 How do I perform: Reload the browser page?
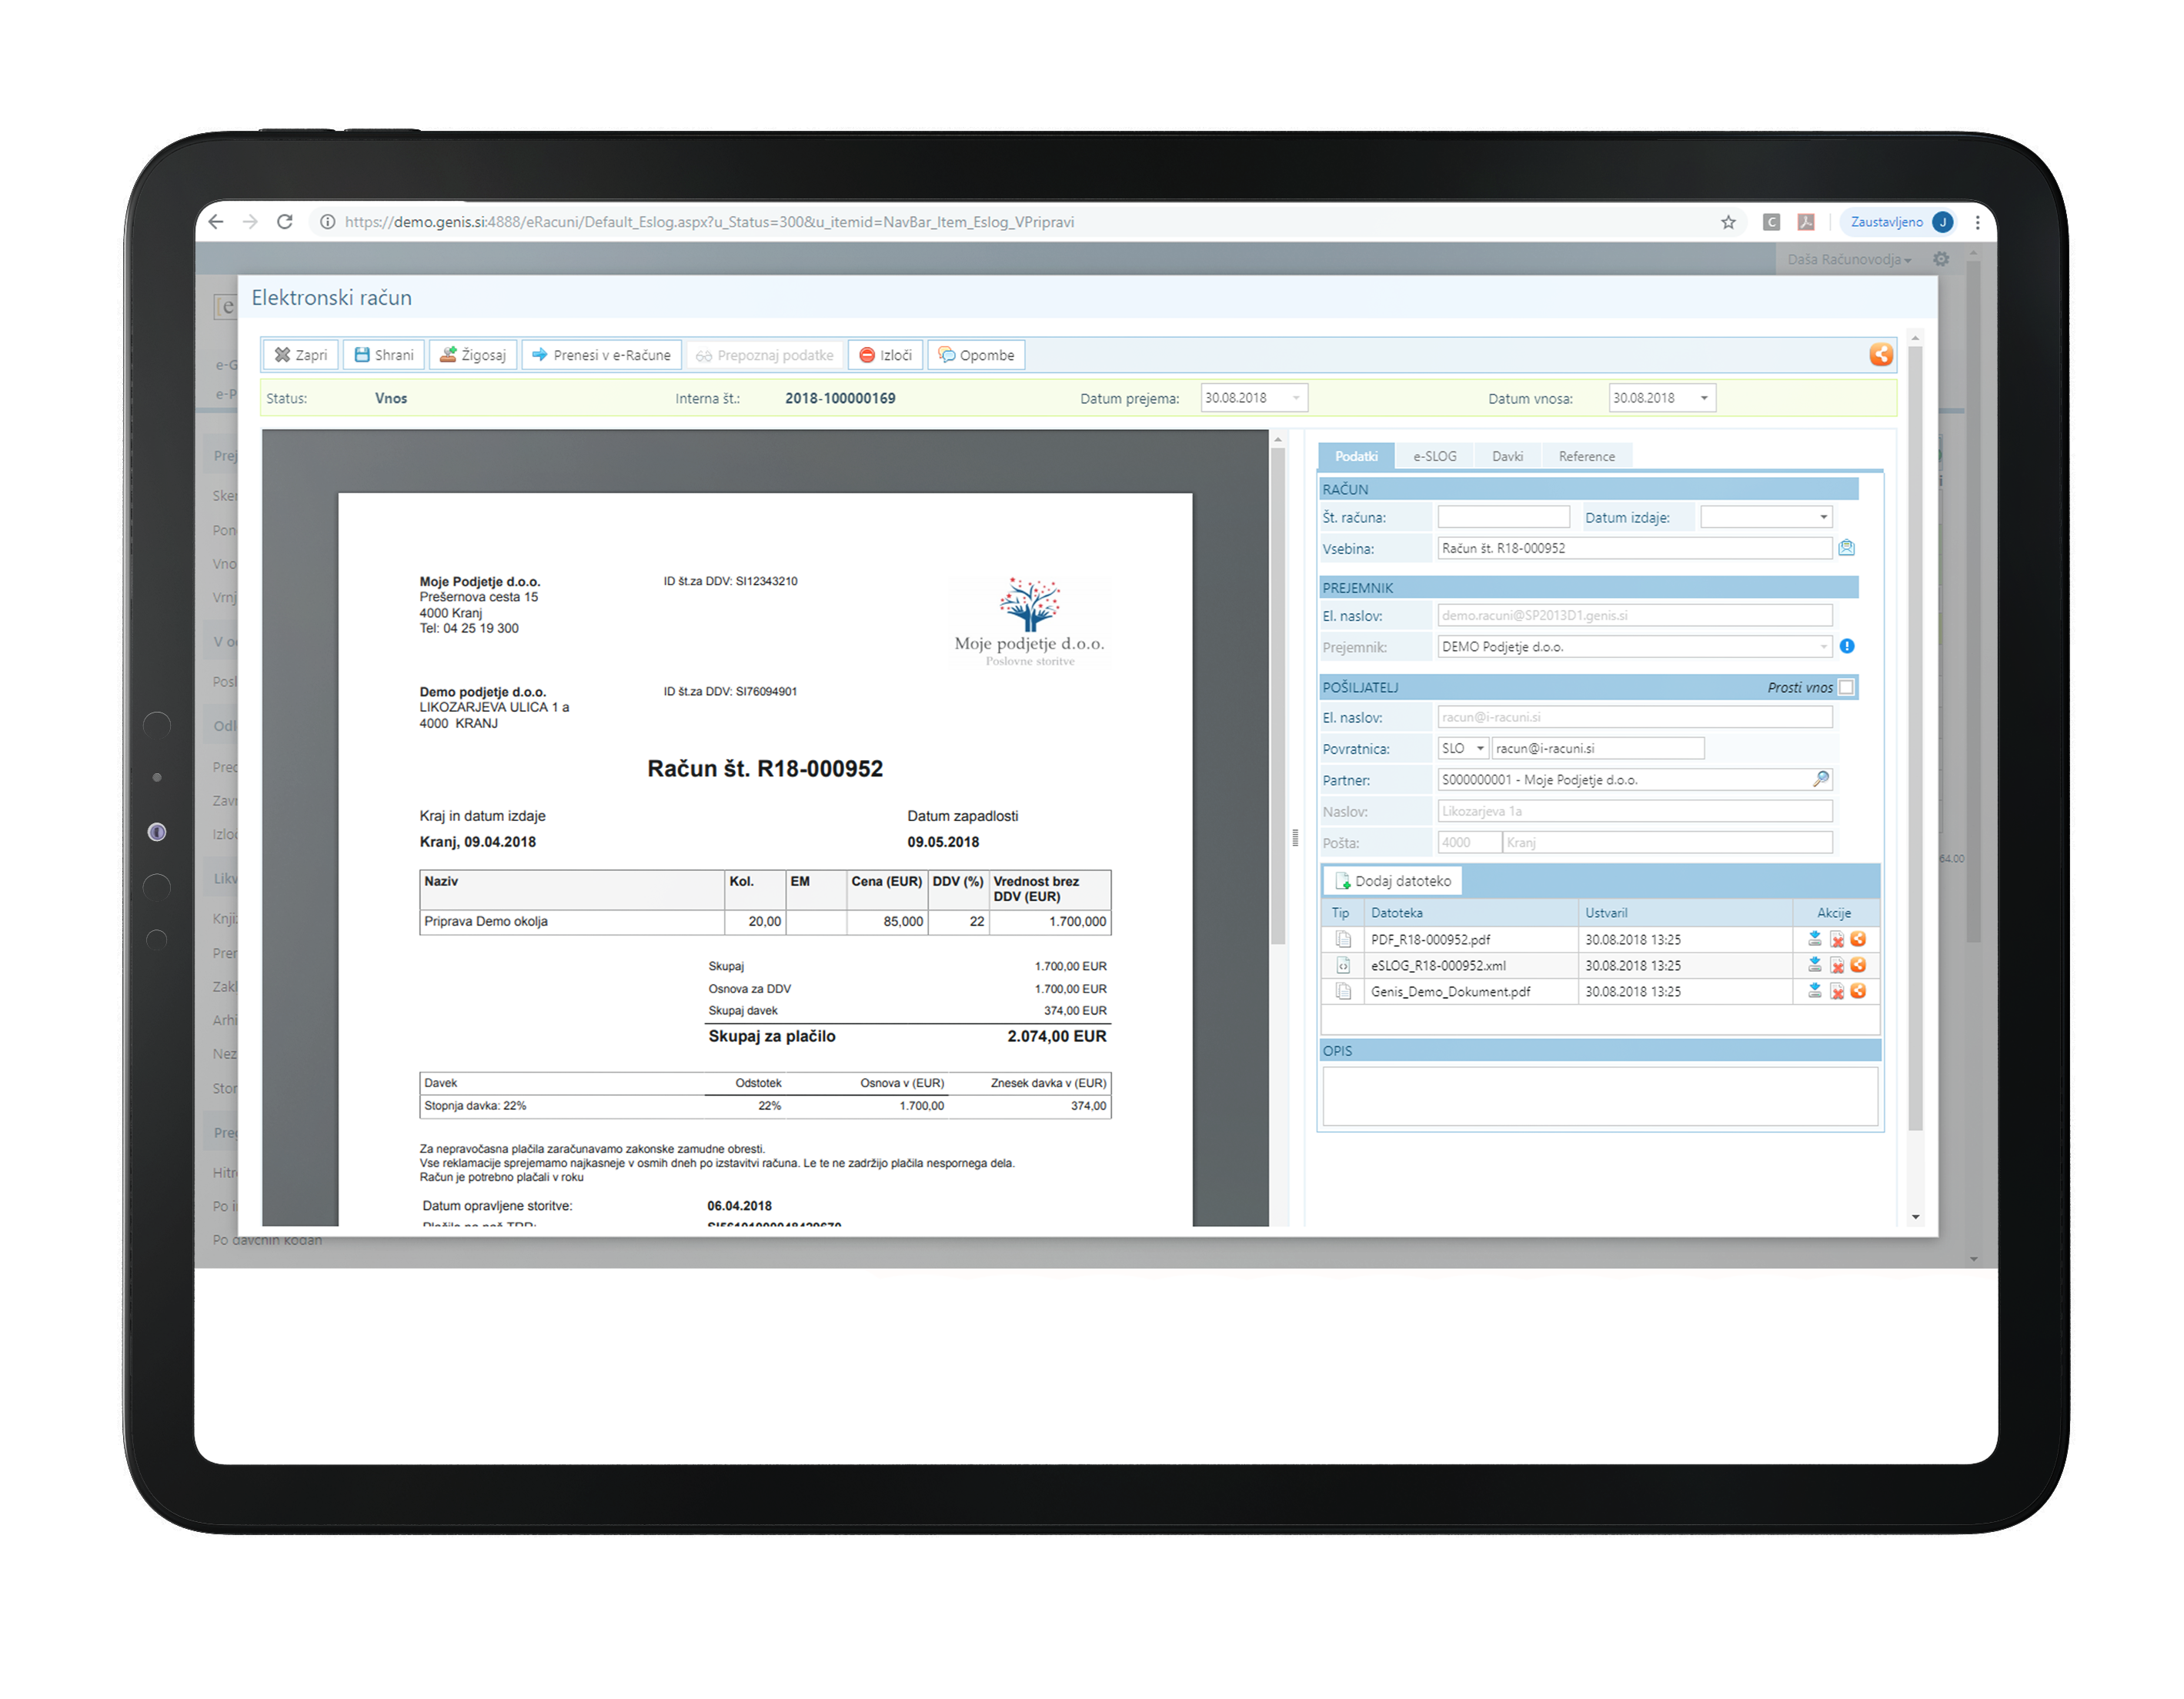285,222
